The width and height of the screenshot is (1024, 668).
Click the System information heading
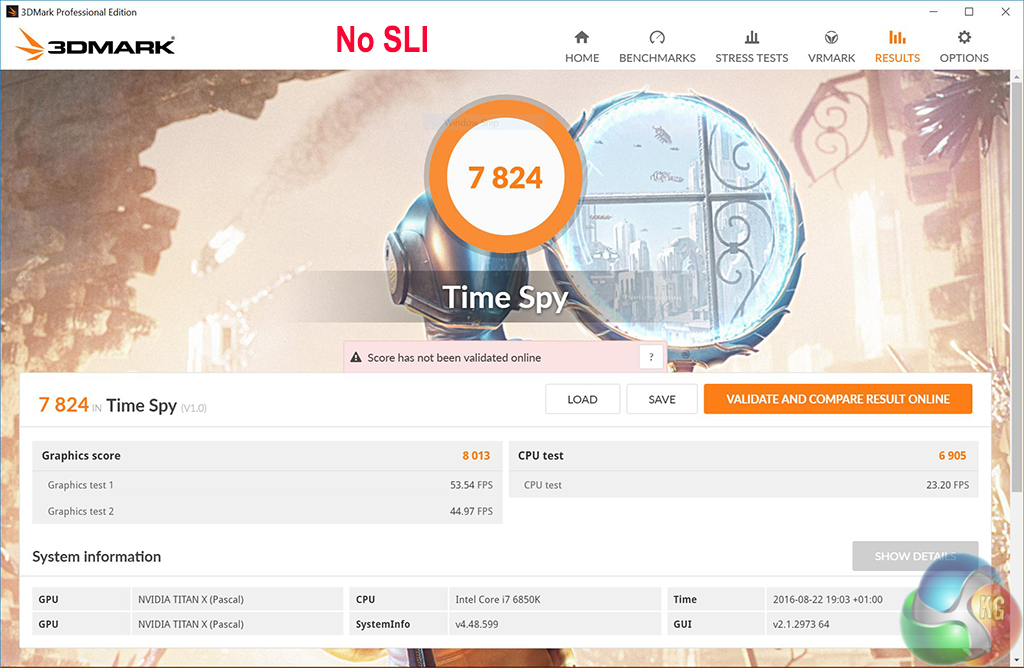click(97, 556)
